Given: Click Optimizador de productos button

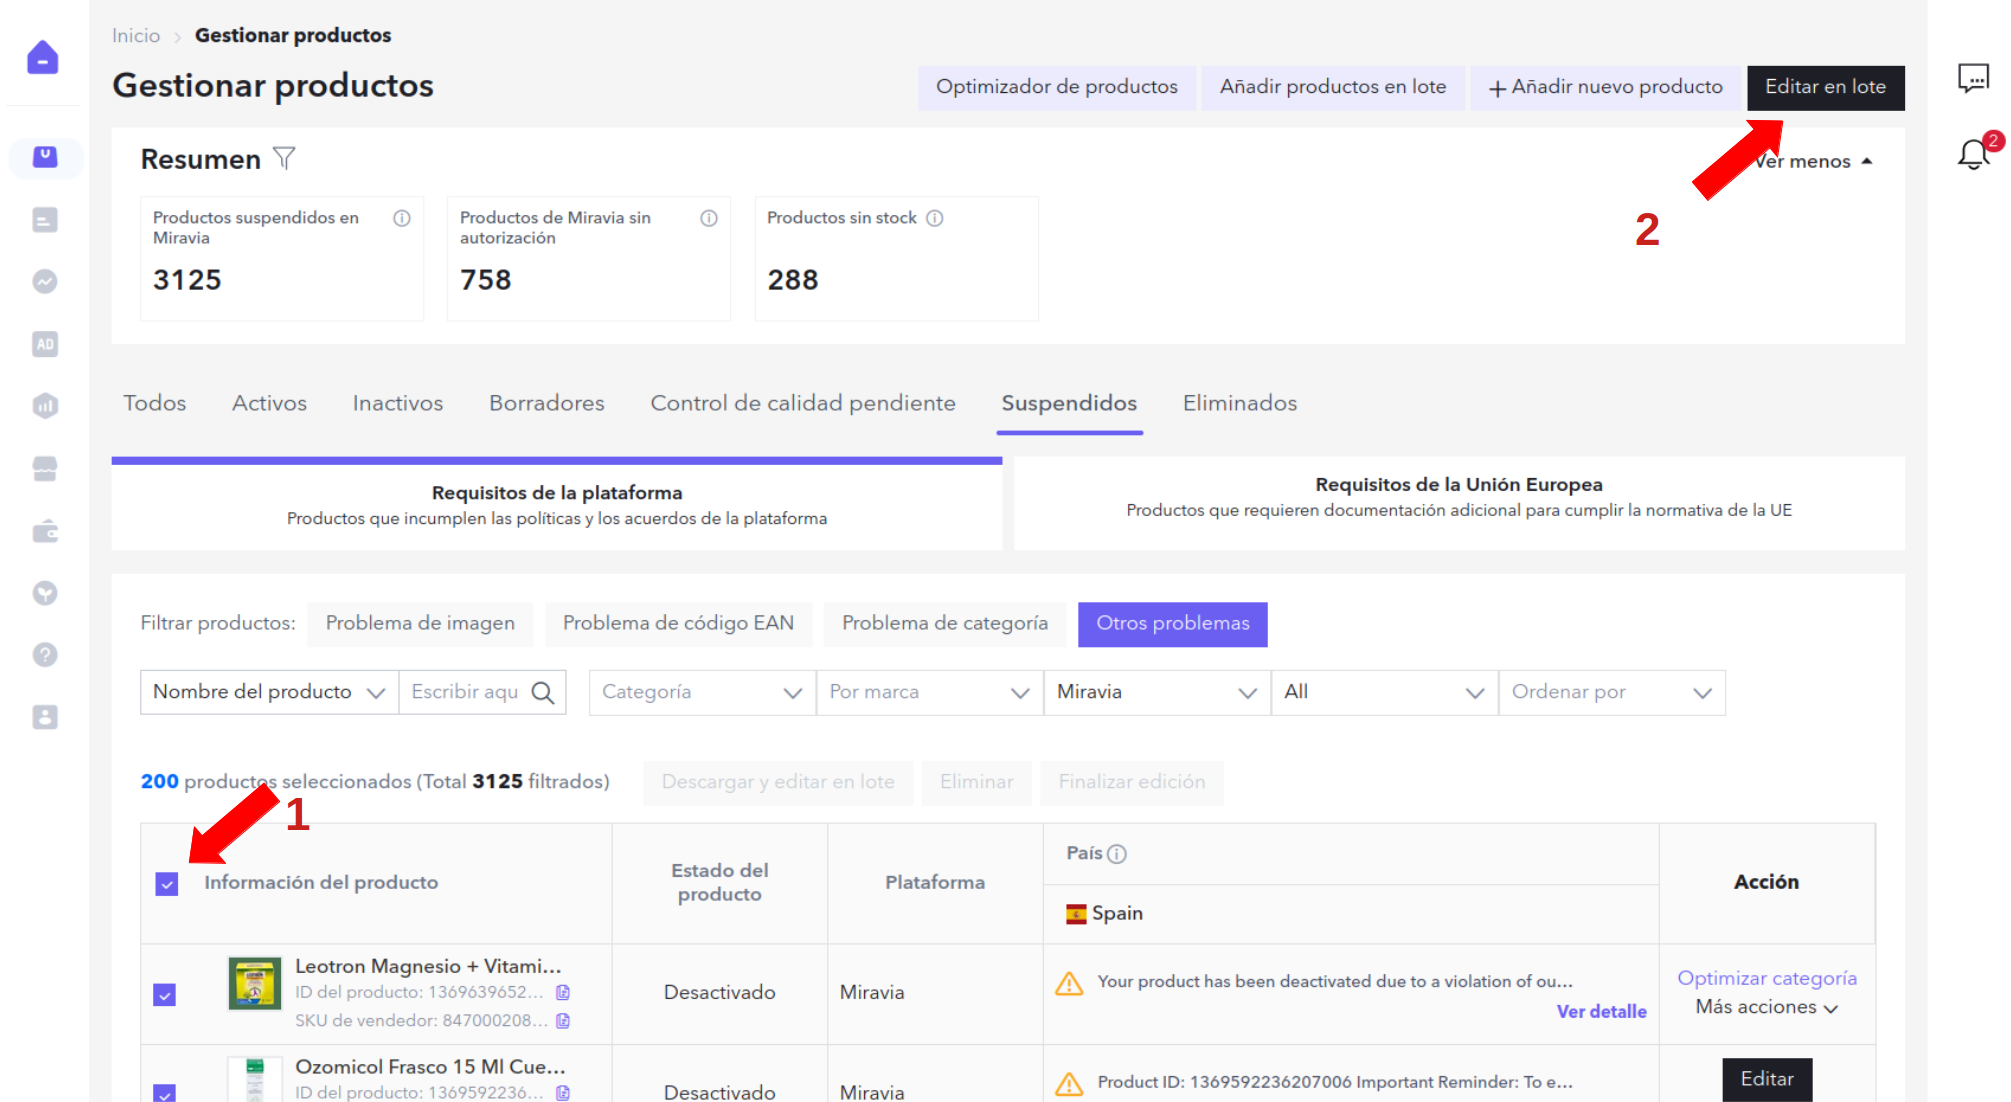Looking at the screenshot, I should coord(1057,87).
